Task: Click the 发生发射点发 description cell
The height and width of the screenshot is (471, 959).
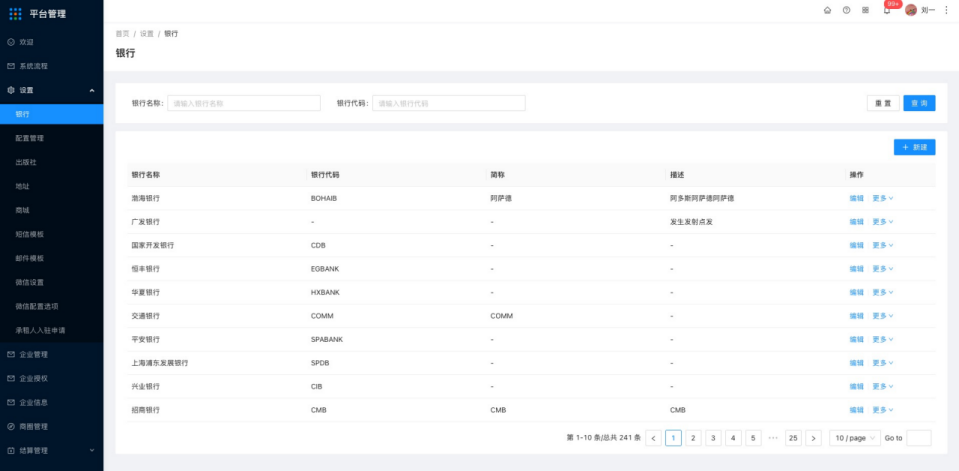Action: pos(692,221)
